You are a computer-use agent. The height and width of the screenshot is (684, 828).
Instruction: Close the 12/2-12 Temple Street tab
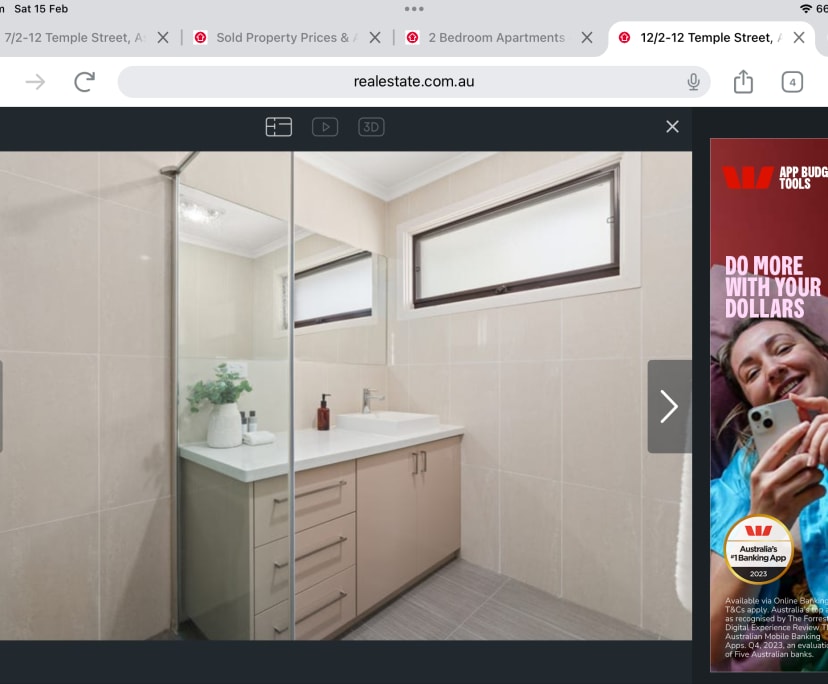click(799, 38)
